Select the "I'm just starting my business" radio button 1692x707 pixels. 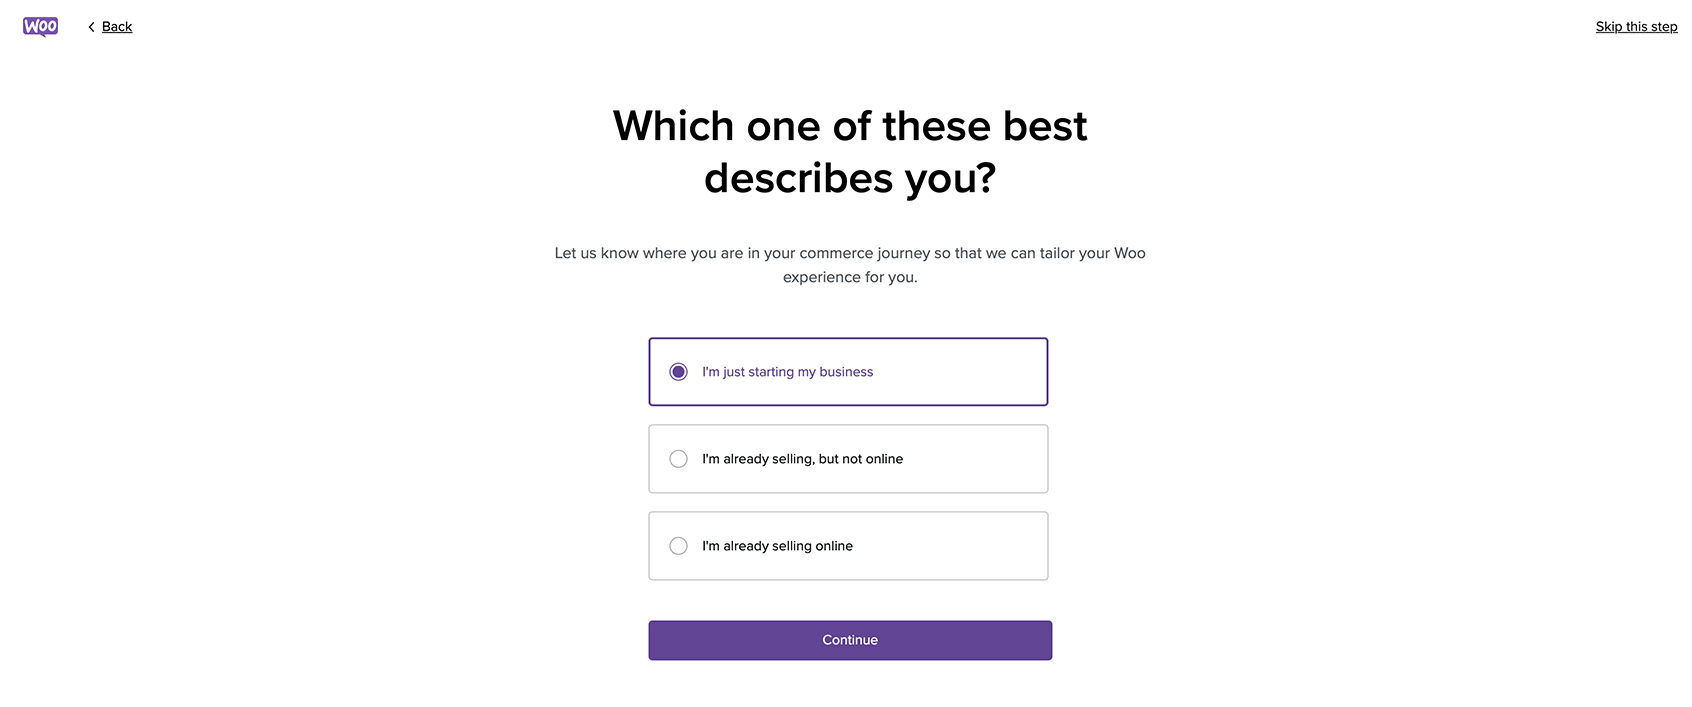tap(678, 372)
